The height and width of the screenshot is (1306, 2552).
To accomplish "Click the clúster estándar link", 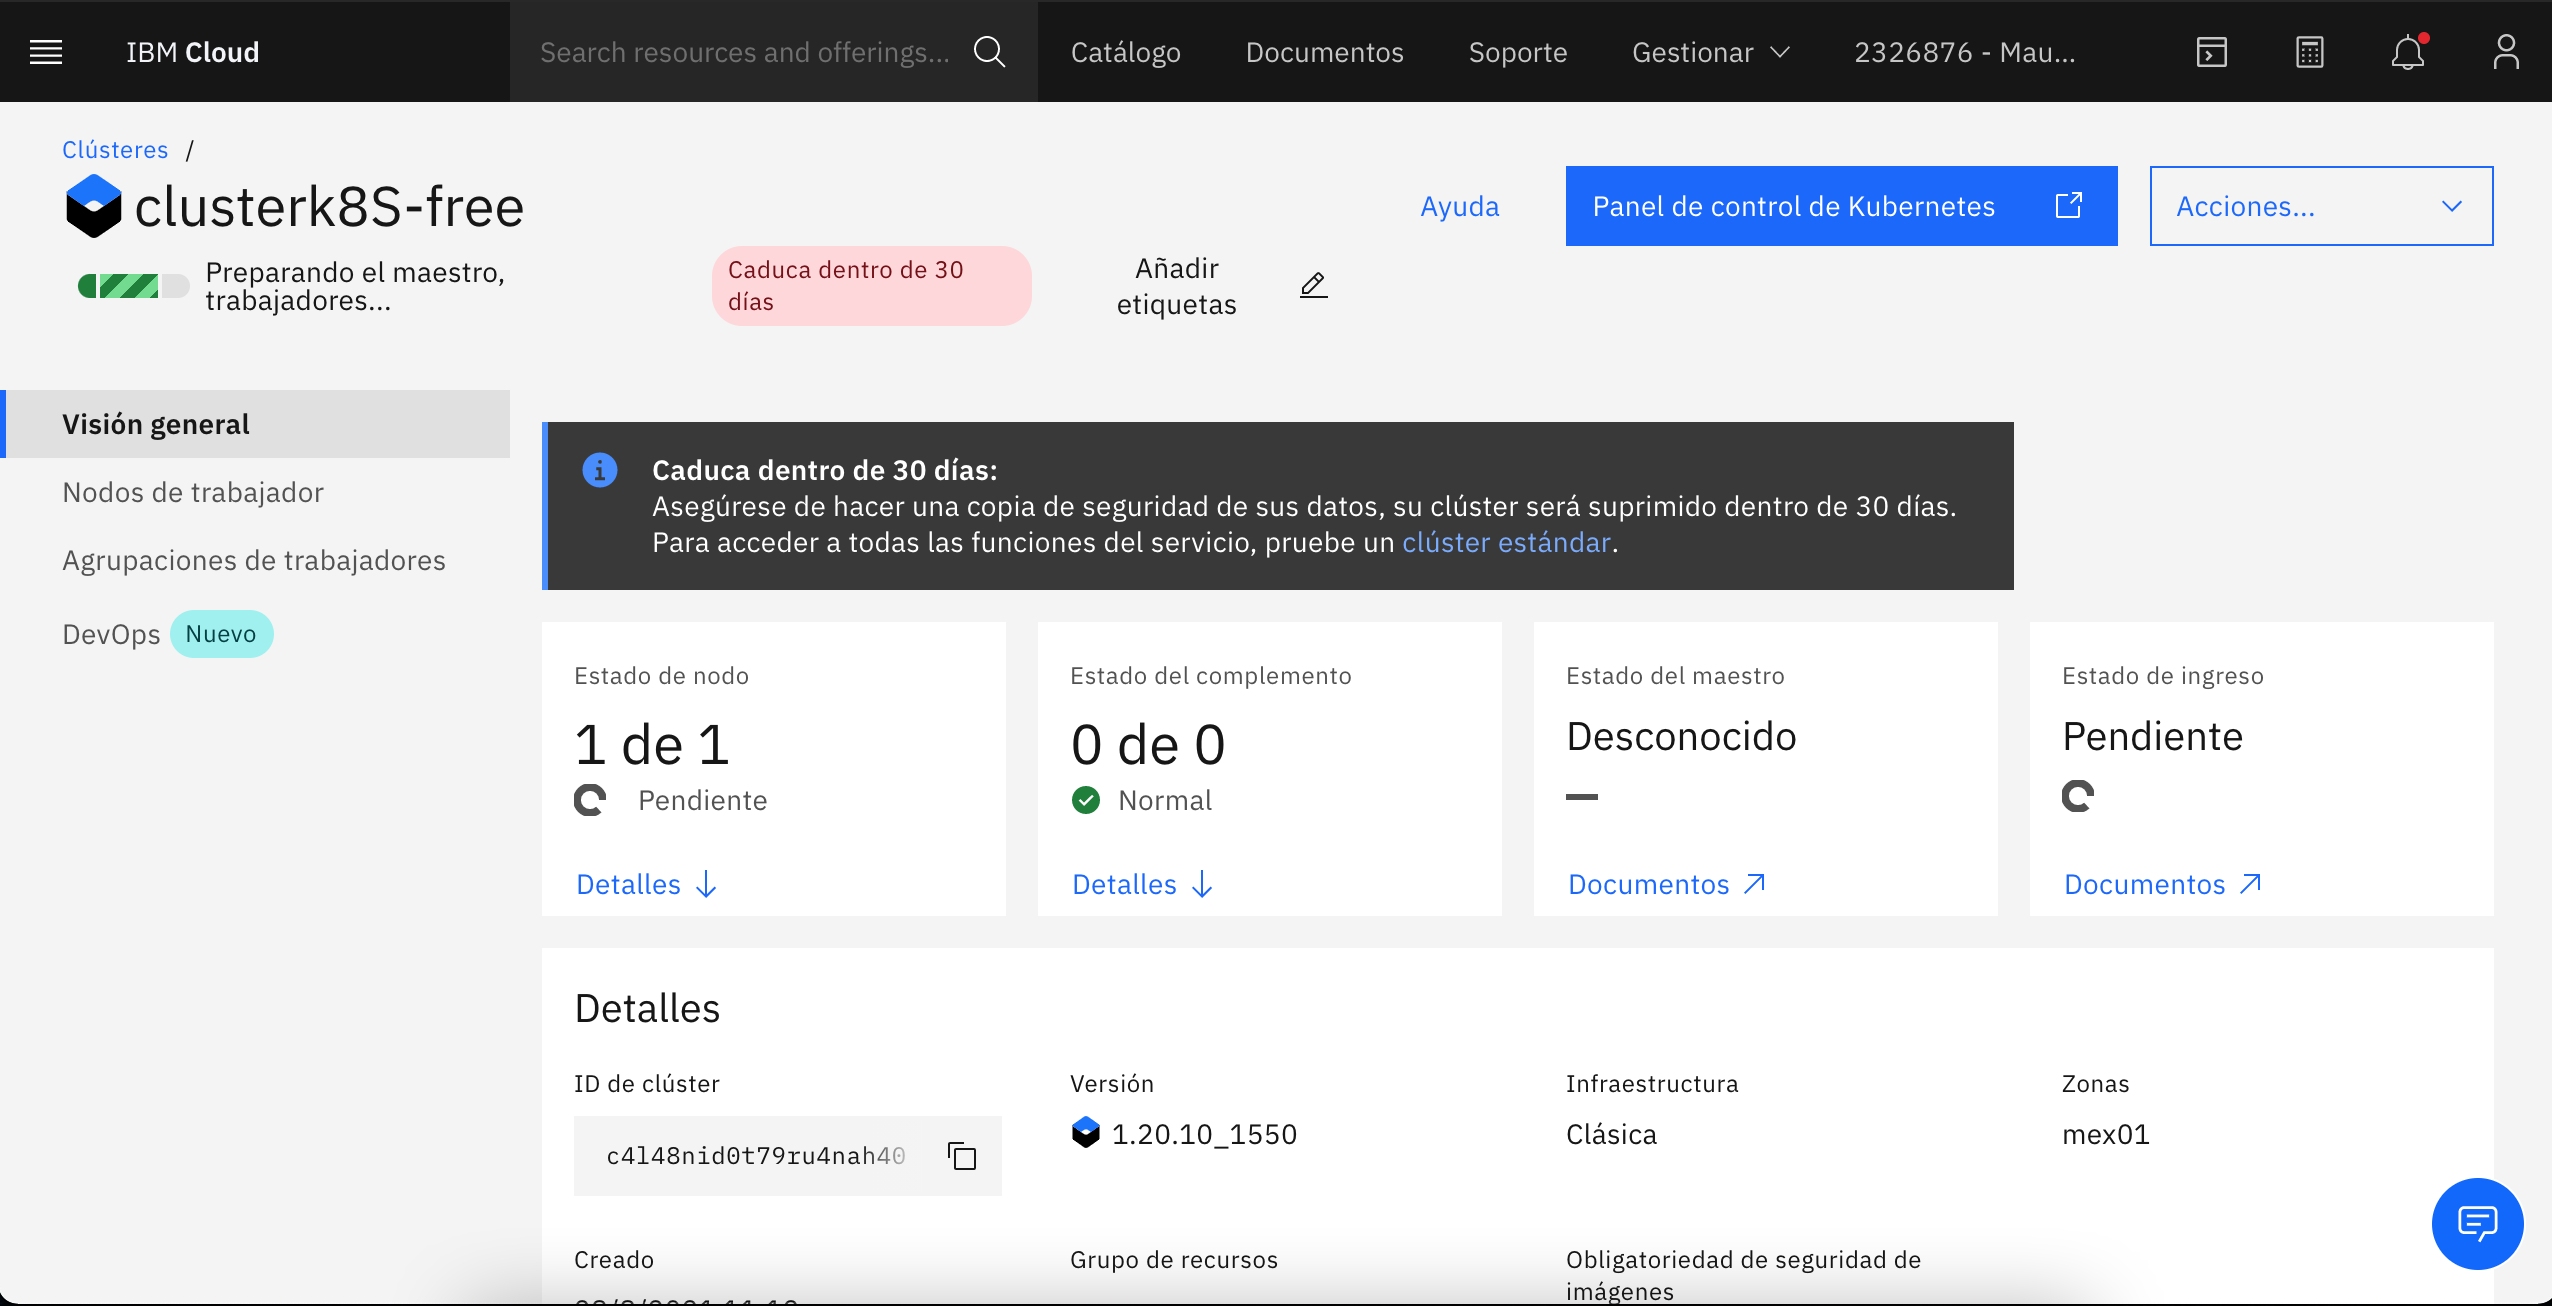I will pos(1506,542).
